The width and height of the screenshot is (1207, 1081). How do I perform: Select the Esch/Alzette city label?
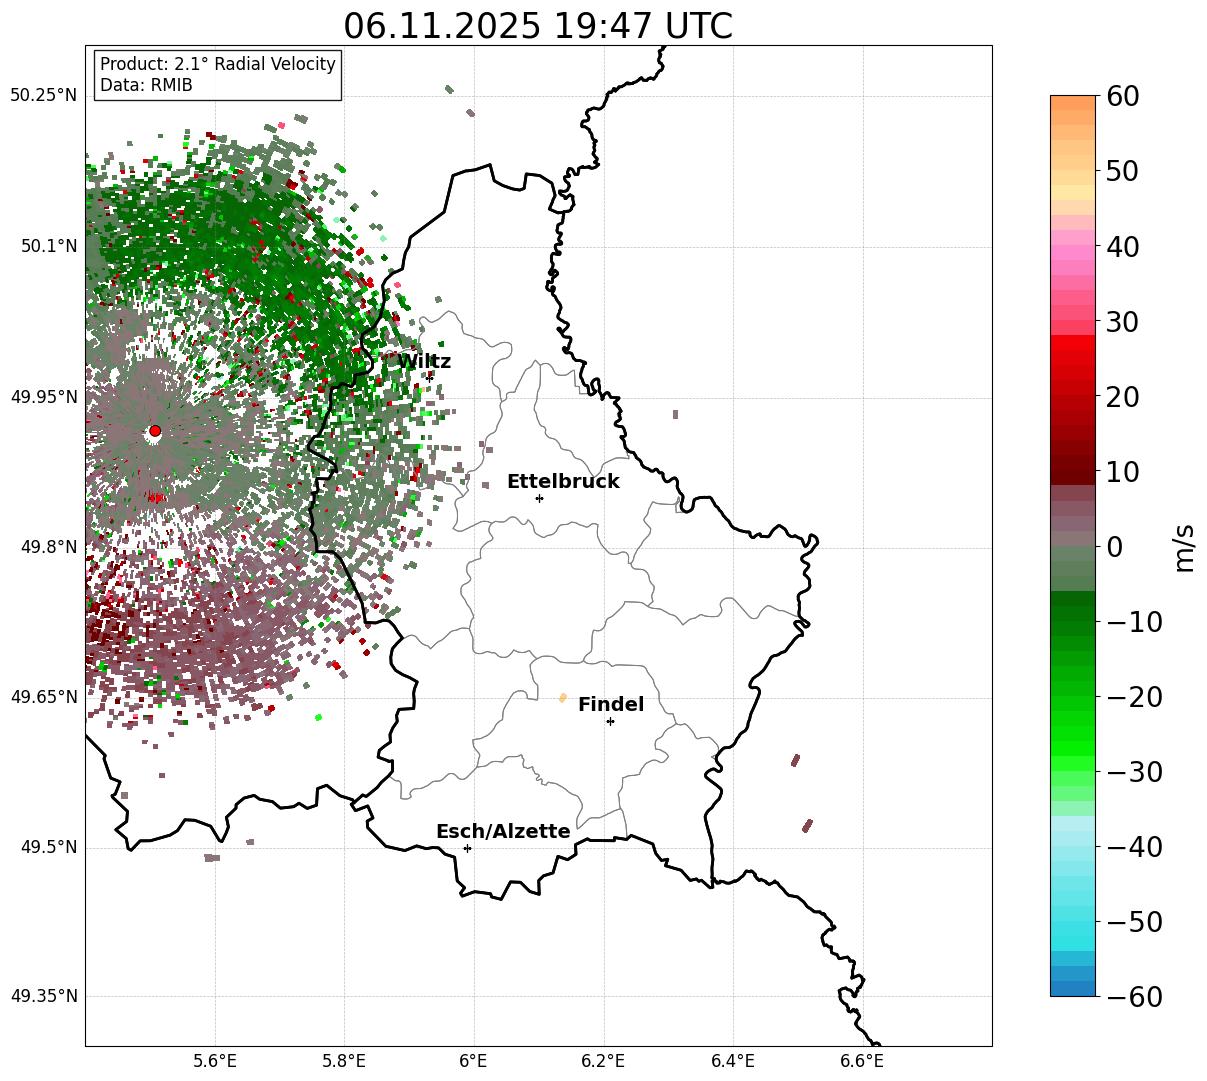tap(503, 832)
